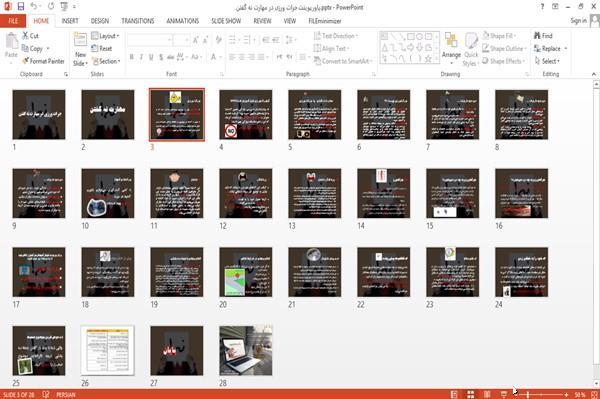Switch to the SLIDE SHOW tab
This screenshot has width=600, height=399.
click(x=226, y=21)
